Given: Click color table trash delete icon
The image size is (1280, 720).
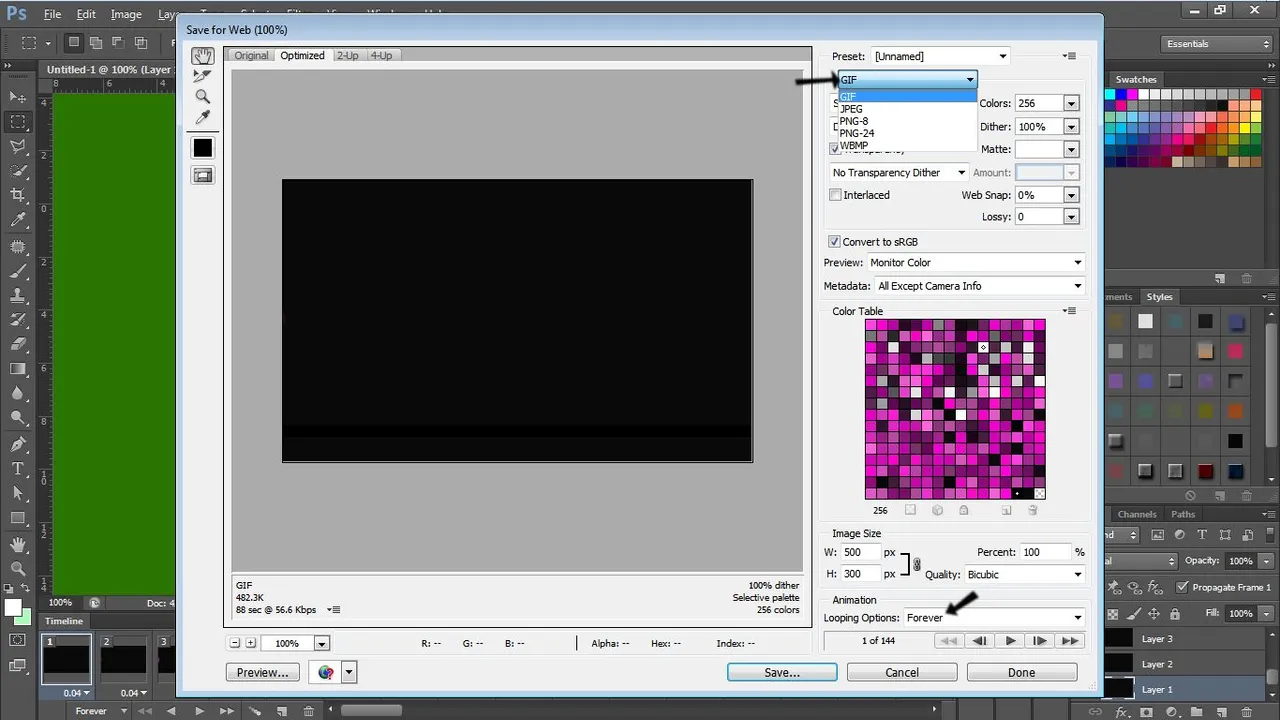Looking at the screenshot, I should coord(1032,510).
